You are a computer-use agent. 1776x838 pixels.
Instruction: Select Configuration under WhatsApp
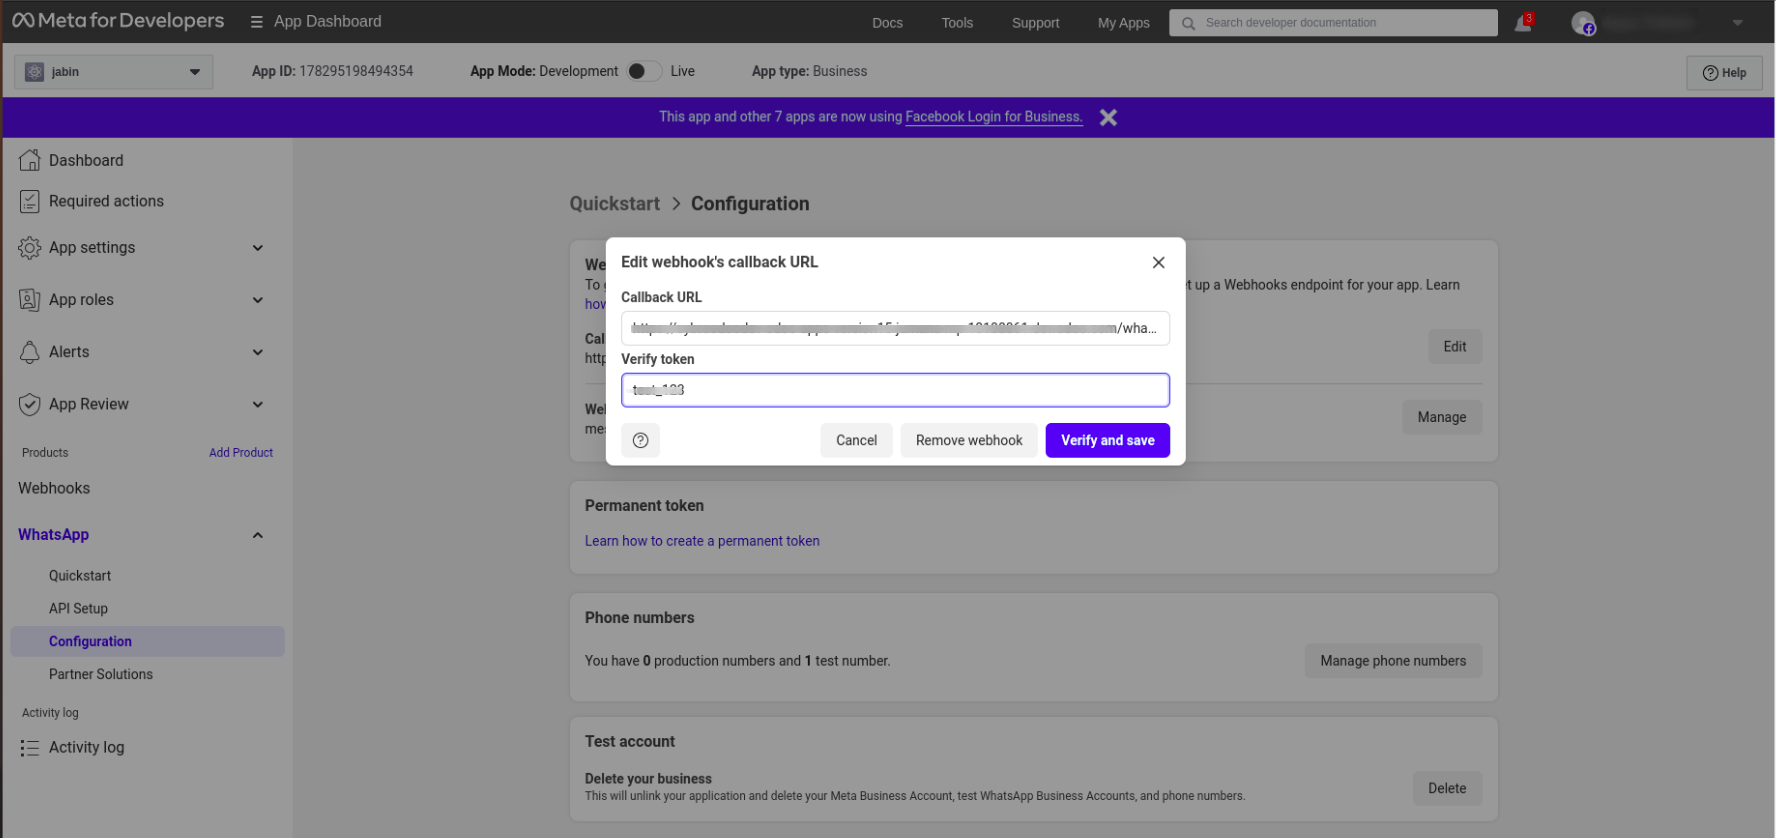pyautogui.click(x=148, y=642)
